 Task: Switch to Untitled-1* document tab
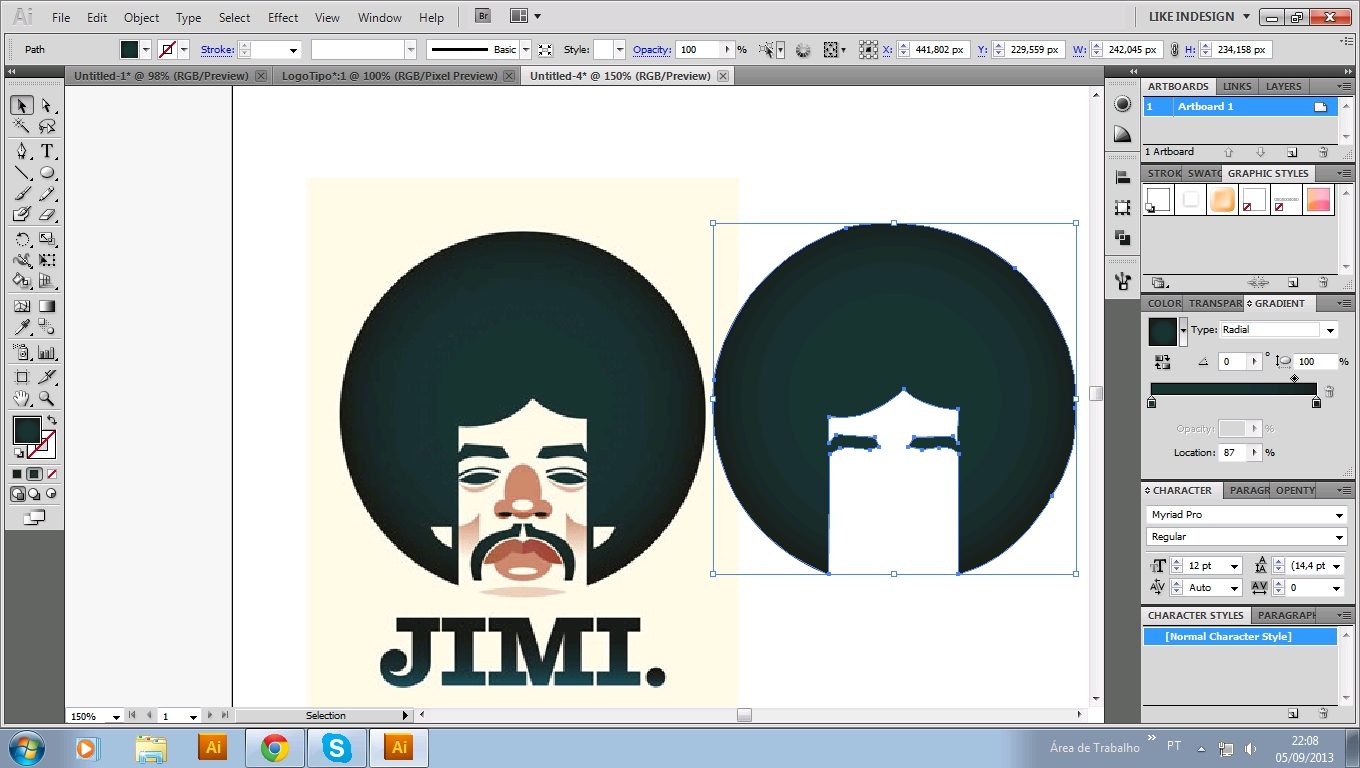pyautogui.click(x=160, y=76)
